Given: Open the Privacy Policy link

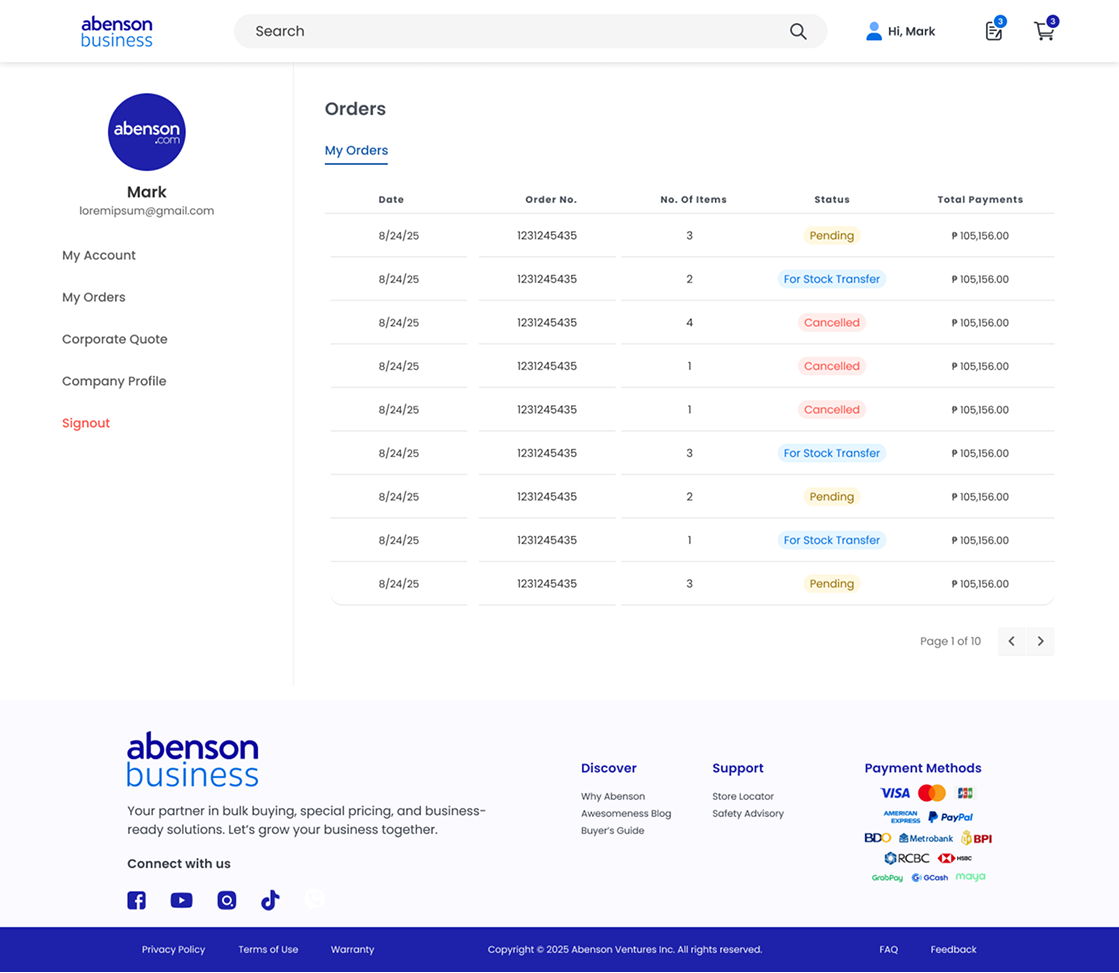Looking at the screenshot, I should [173, 949].
